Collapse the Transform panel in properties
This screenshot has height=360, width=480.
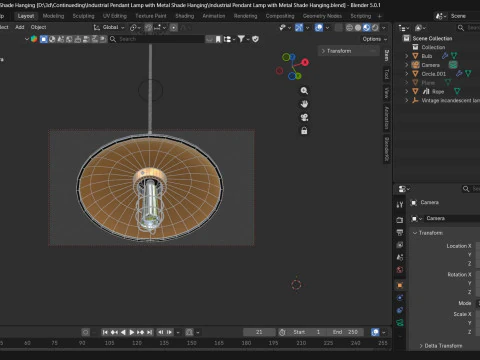coord(428,233)
